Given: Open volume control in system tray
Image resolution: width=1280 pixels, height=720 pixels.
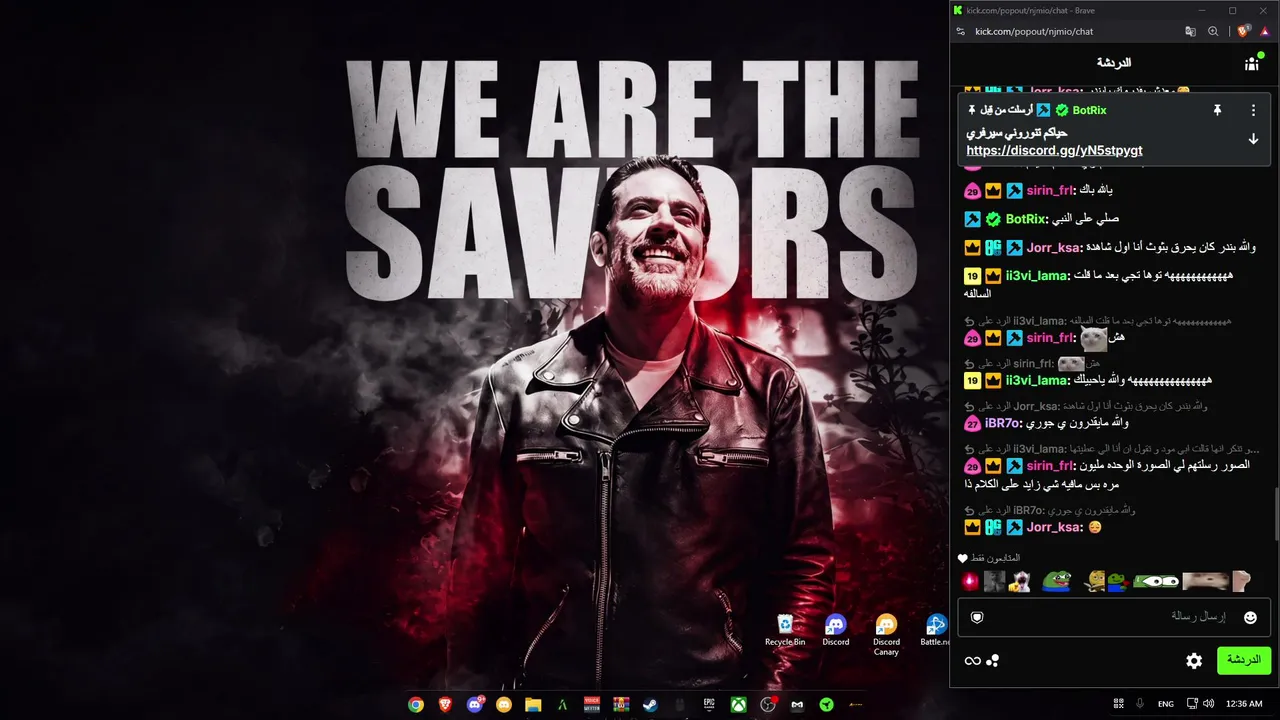Looking at the screenshot, I should (1210, 704).
